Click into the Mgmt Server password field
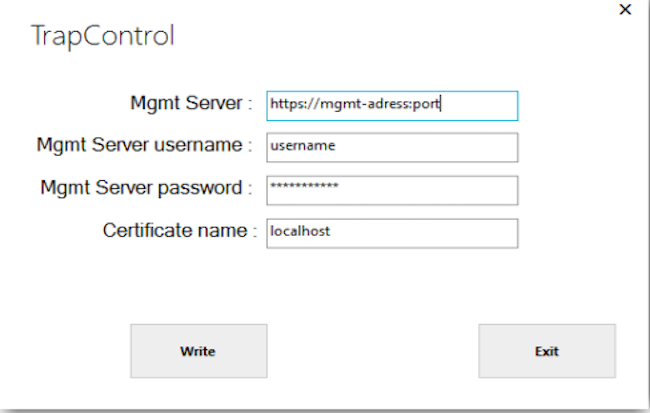The width and height of the screenshot is (650, 413). point(392,189)
